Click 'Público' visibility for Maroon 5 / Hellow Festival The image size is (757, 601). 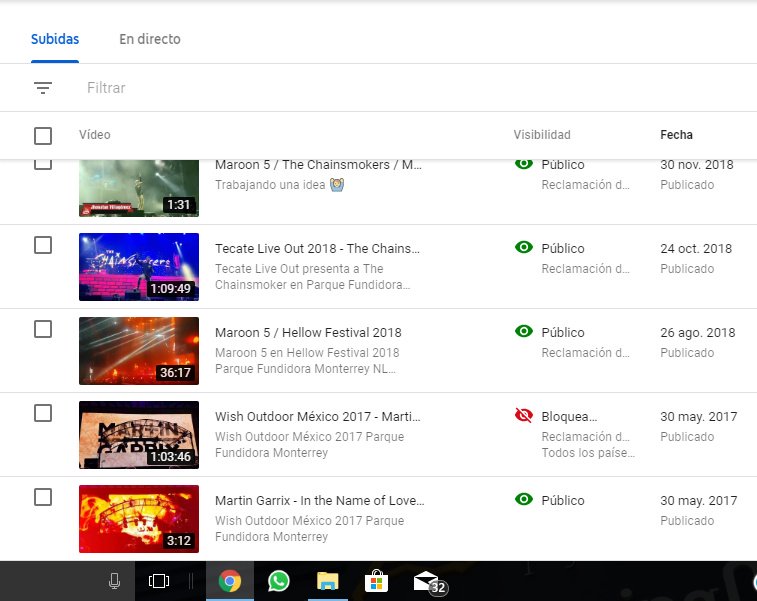tap(563, 333)
